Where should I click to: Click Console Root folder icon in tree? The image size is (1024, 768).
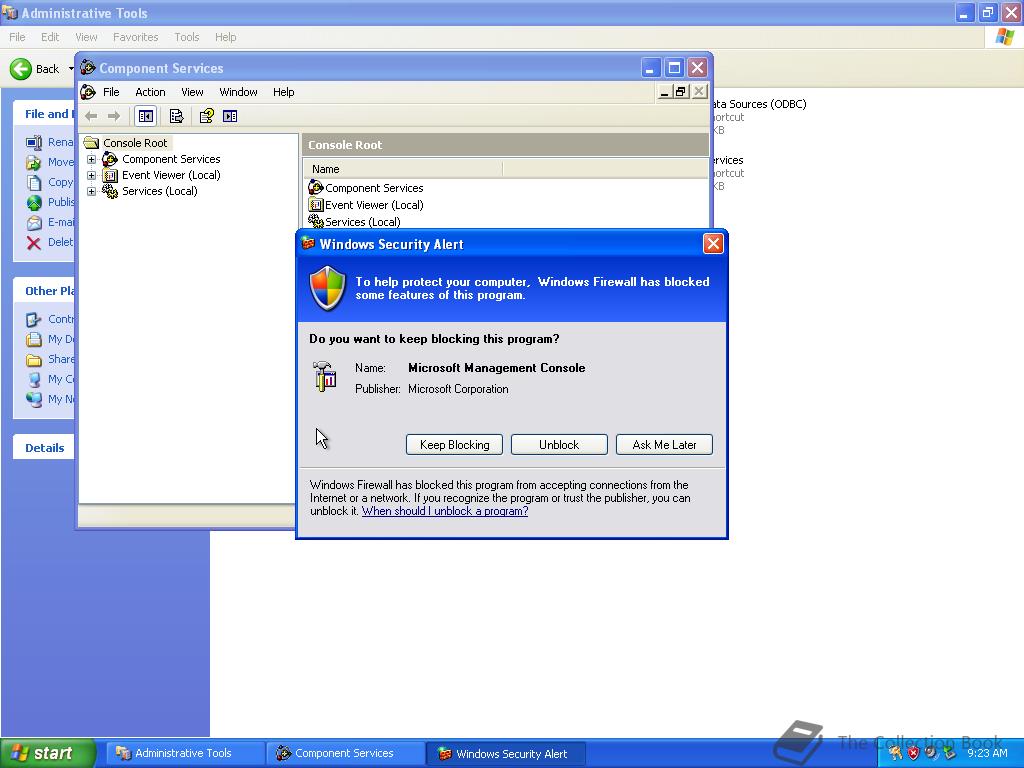(91, 143)
